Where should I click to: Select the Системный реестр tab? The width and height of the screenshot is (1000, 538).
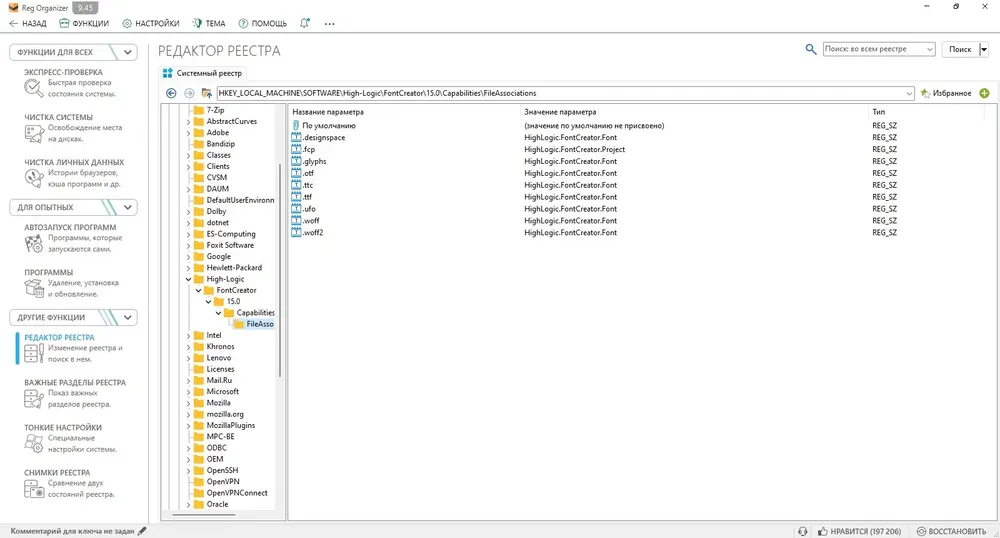203,73
